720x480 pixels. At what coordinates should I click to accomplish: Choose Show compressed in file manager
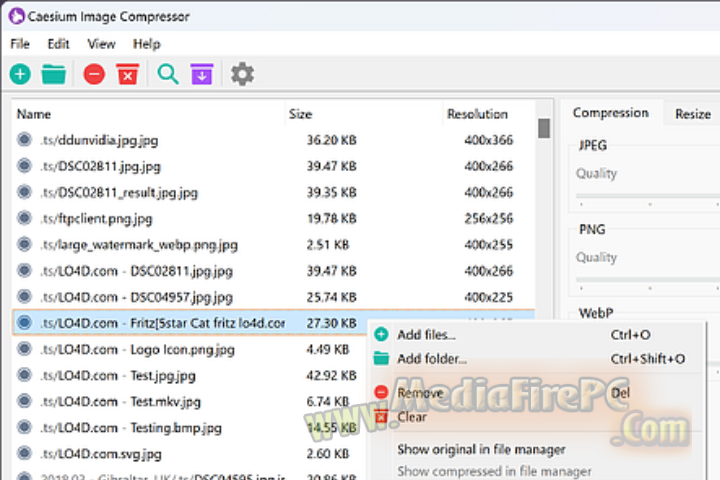[537, 471]
